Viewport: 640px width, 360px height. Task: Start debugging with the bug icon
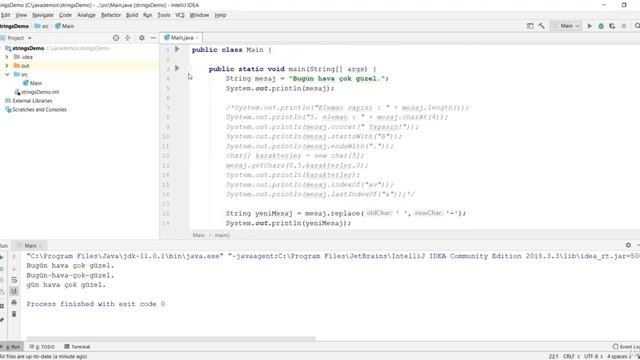click(x=601, y=26)
